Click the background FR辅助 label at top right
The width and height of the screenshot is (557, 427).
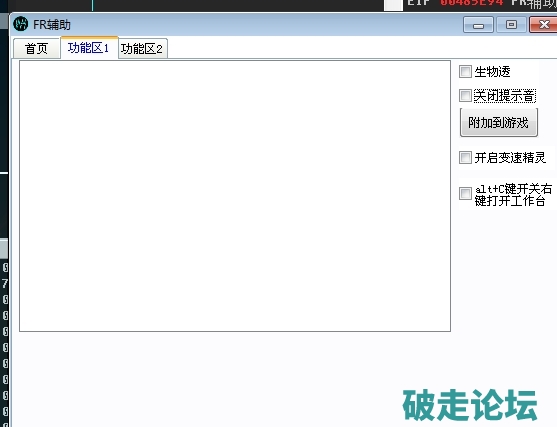point(534,4)
